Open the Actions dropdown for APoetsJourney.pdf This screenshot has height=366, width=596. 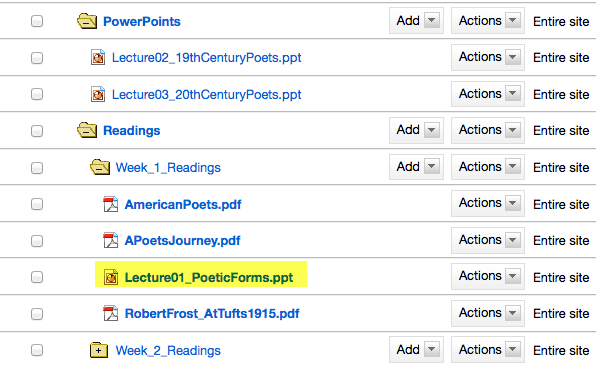488,240
